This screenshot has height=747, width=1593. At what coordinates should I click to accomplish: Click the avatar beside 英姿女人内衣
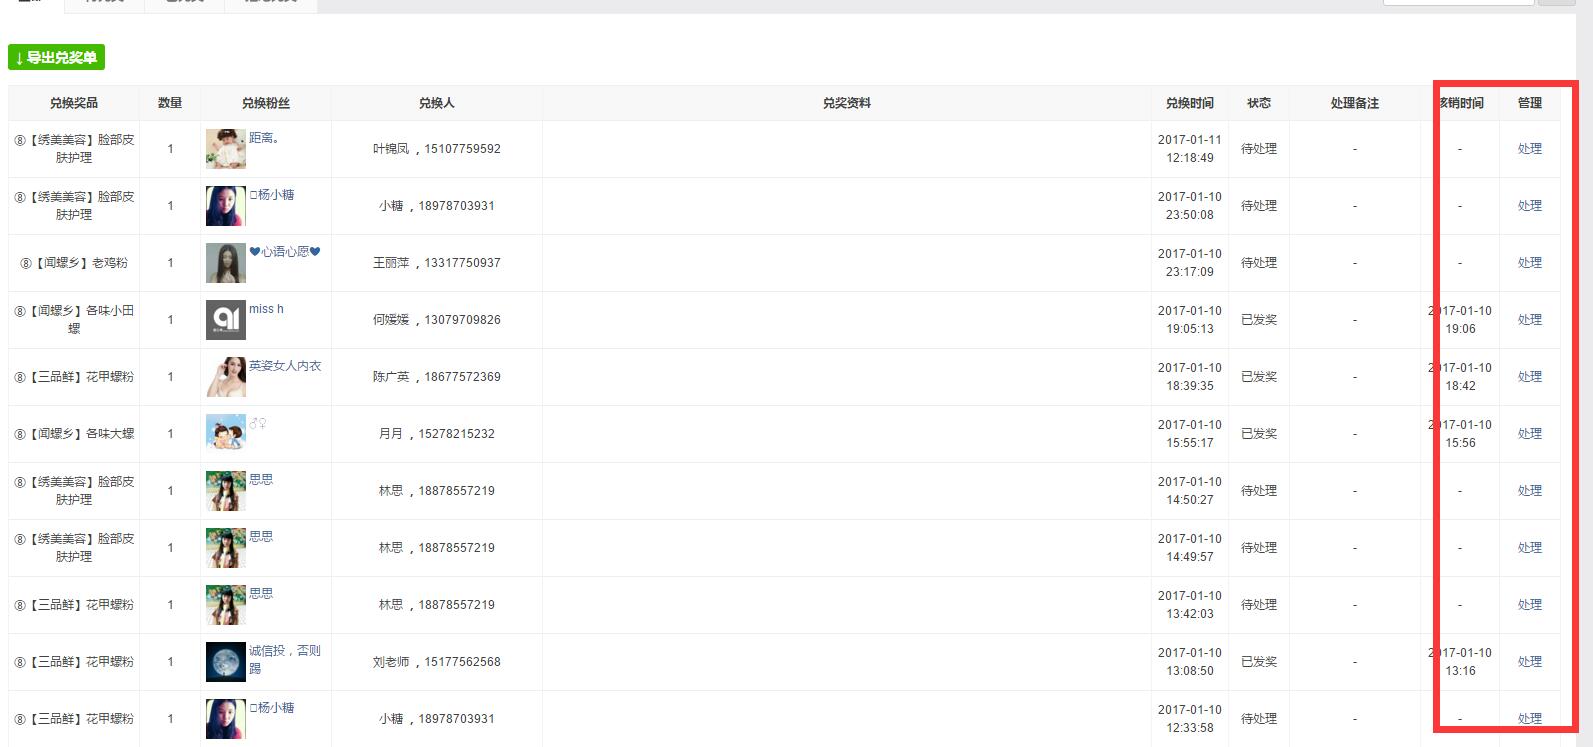pyautogui.click(x=225, y=377)
